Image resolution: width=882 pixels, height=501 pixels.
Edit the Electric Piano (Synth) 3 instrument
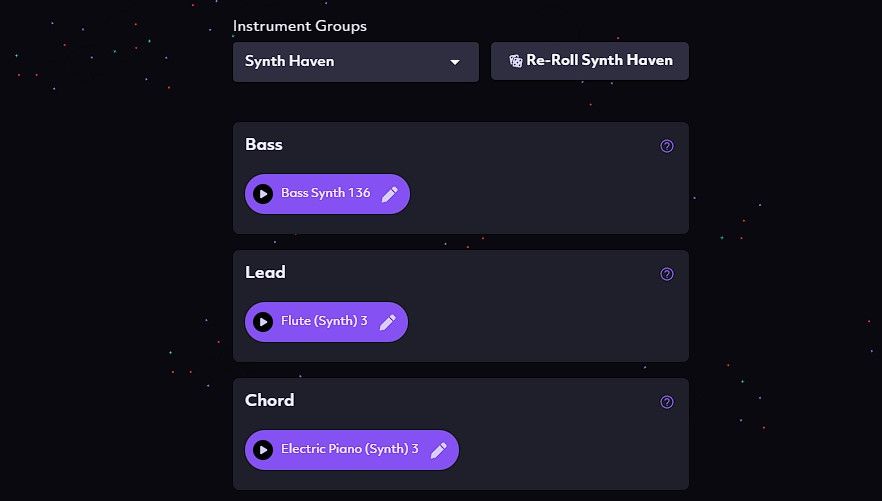coord(438,450)
